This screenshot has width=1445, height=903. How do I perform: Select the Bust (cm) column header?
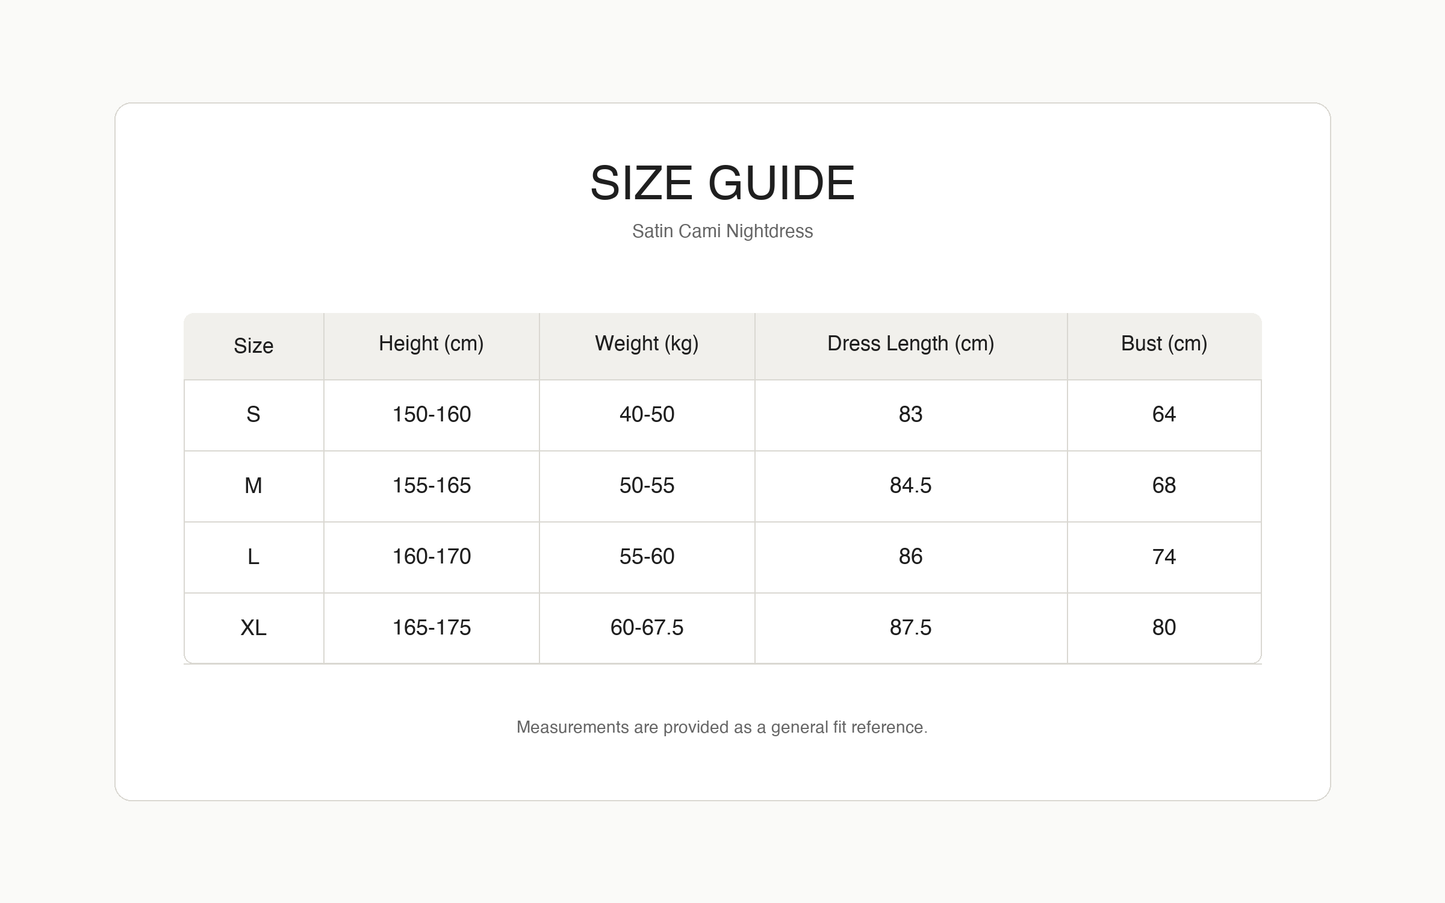pyautogui.click(x=1164, y=344)
